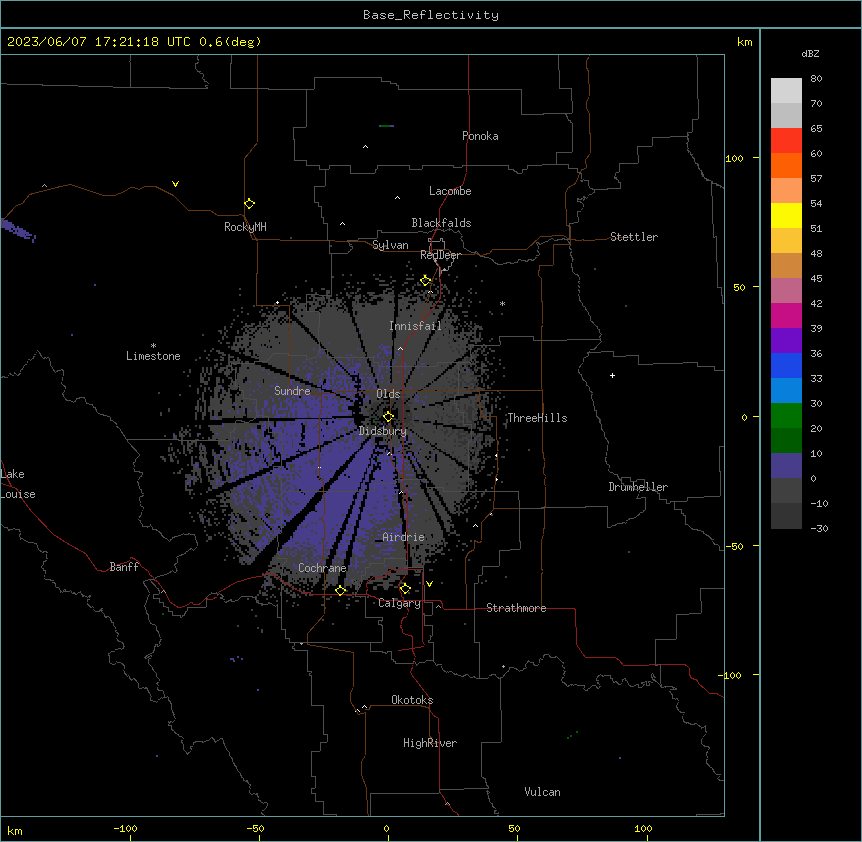Click the yellow marker near Olds
862x842 pixels.
click(x=389, y=416)
